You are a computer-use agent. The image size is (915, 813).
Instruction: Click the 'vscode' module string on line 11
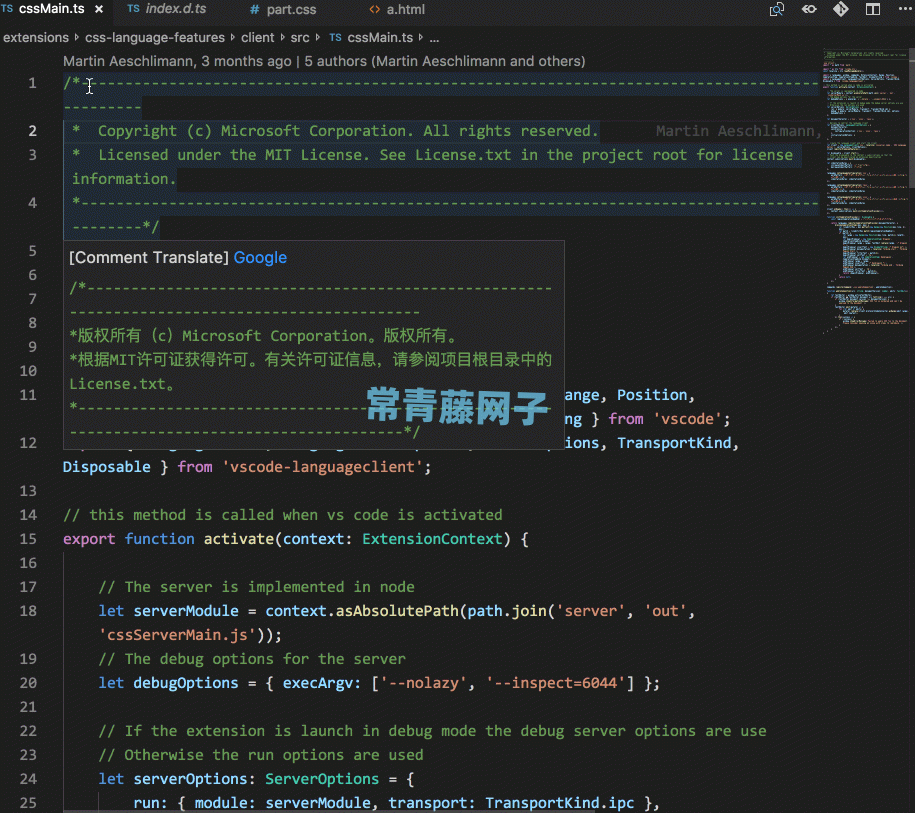[687, 419]
